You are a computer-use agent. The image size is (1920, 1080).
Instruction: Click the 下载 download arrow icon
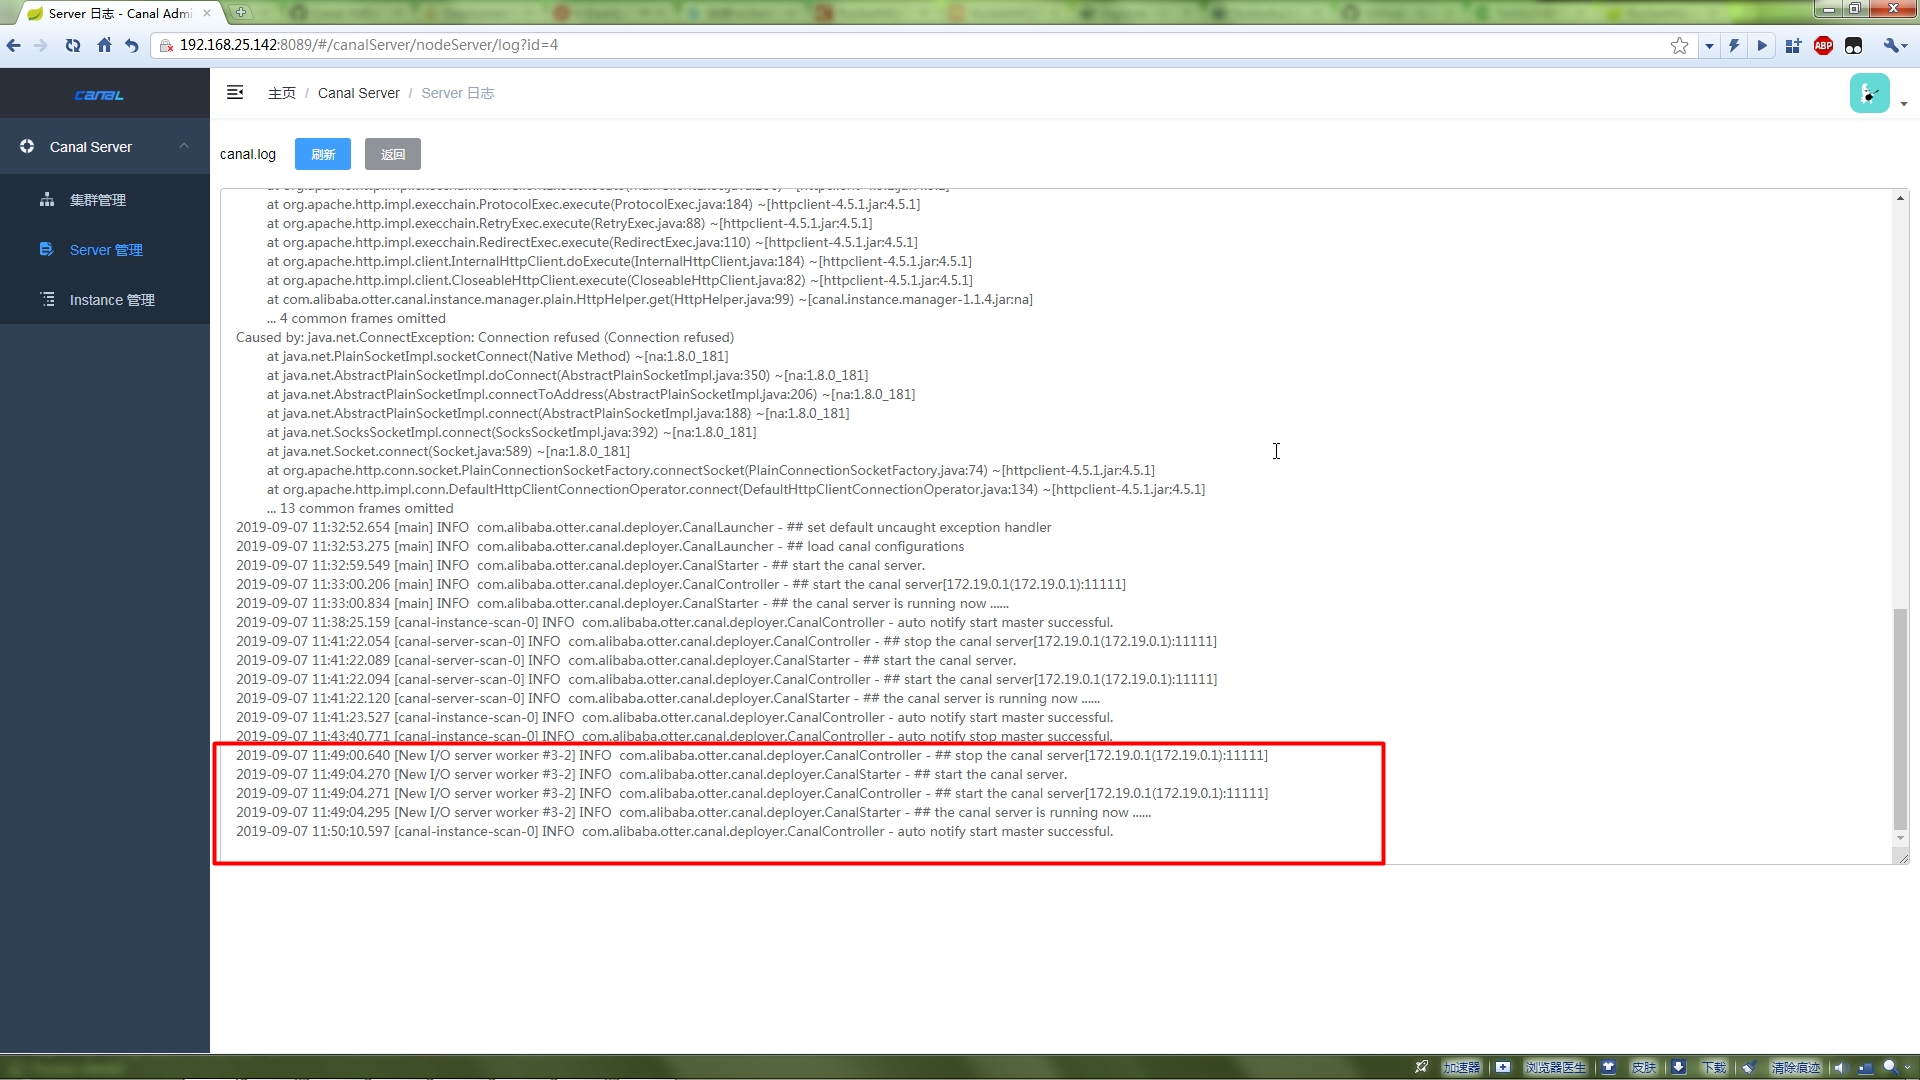pyautogui.click(x=1679, y=1067)
